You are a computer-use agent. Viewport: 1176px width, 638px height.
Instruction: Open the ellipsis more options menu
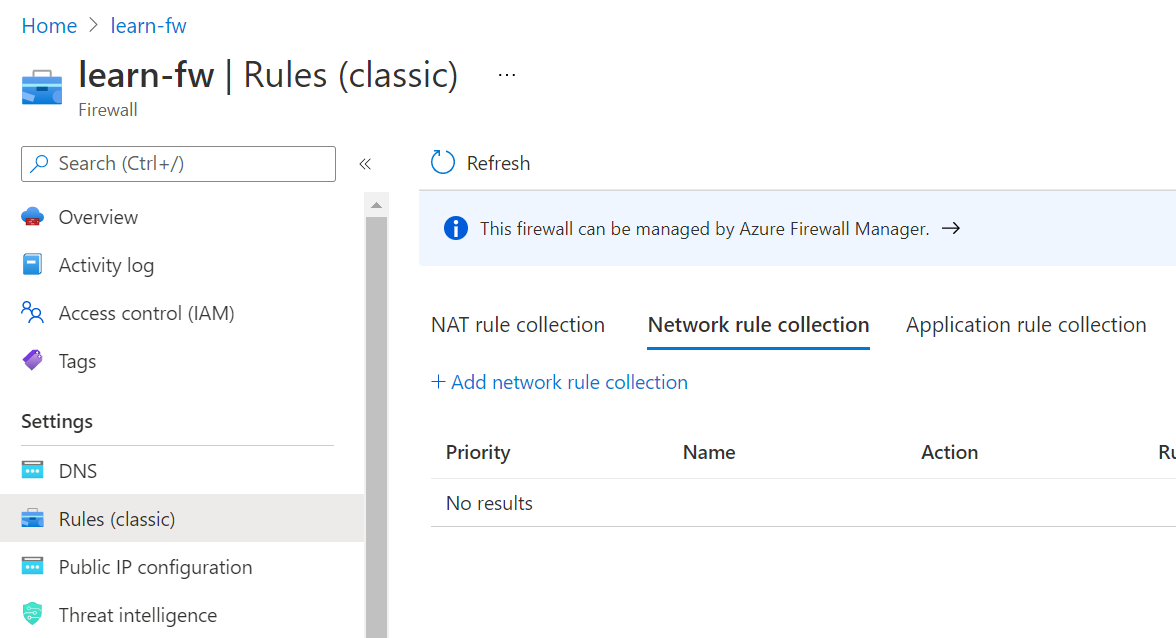pyautogui.click(x=507, y=75)
